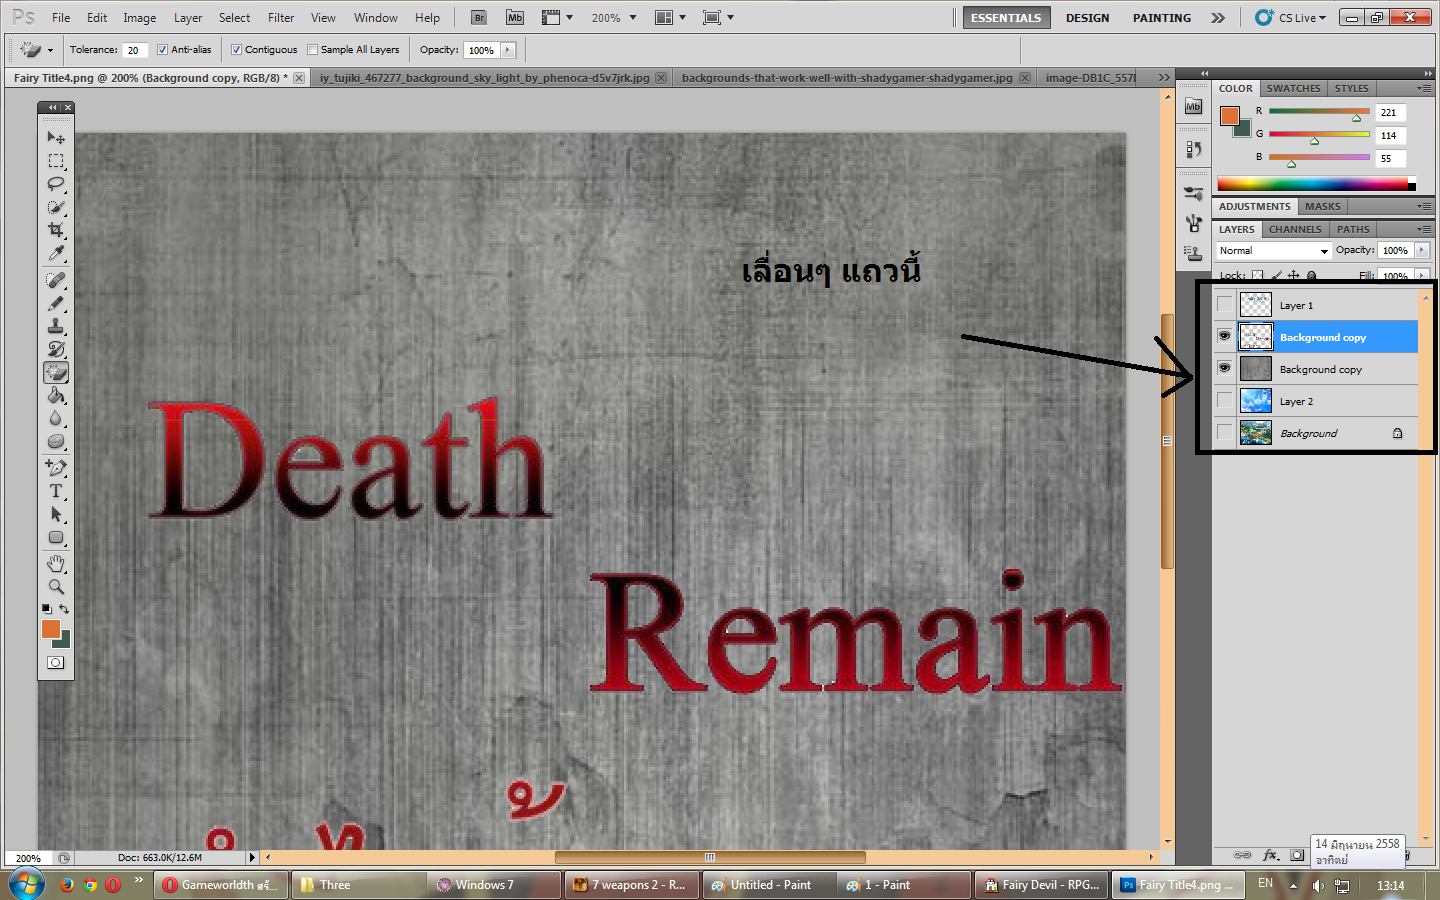Select the Spot Healing Brush tool
The width and height of the screenshot is (1440, 900).
point(56,280)
